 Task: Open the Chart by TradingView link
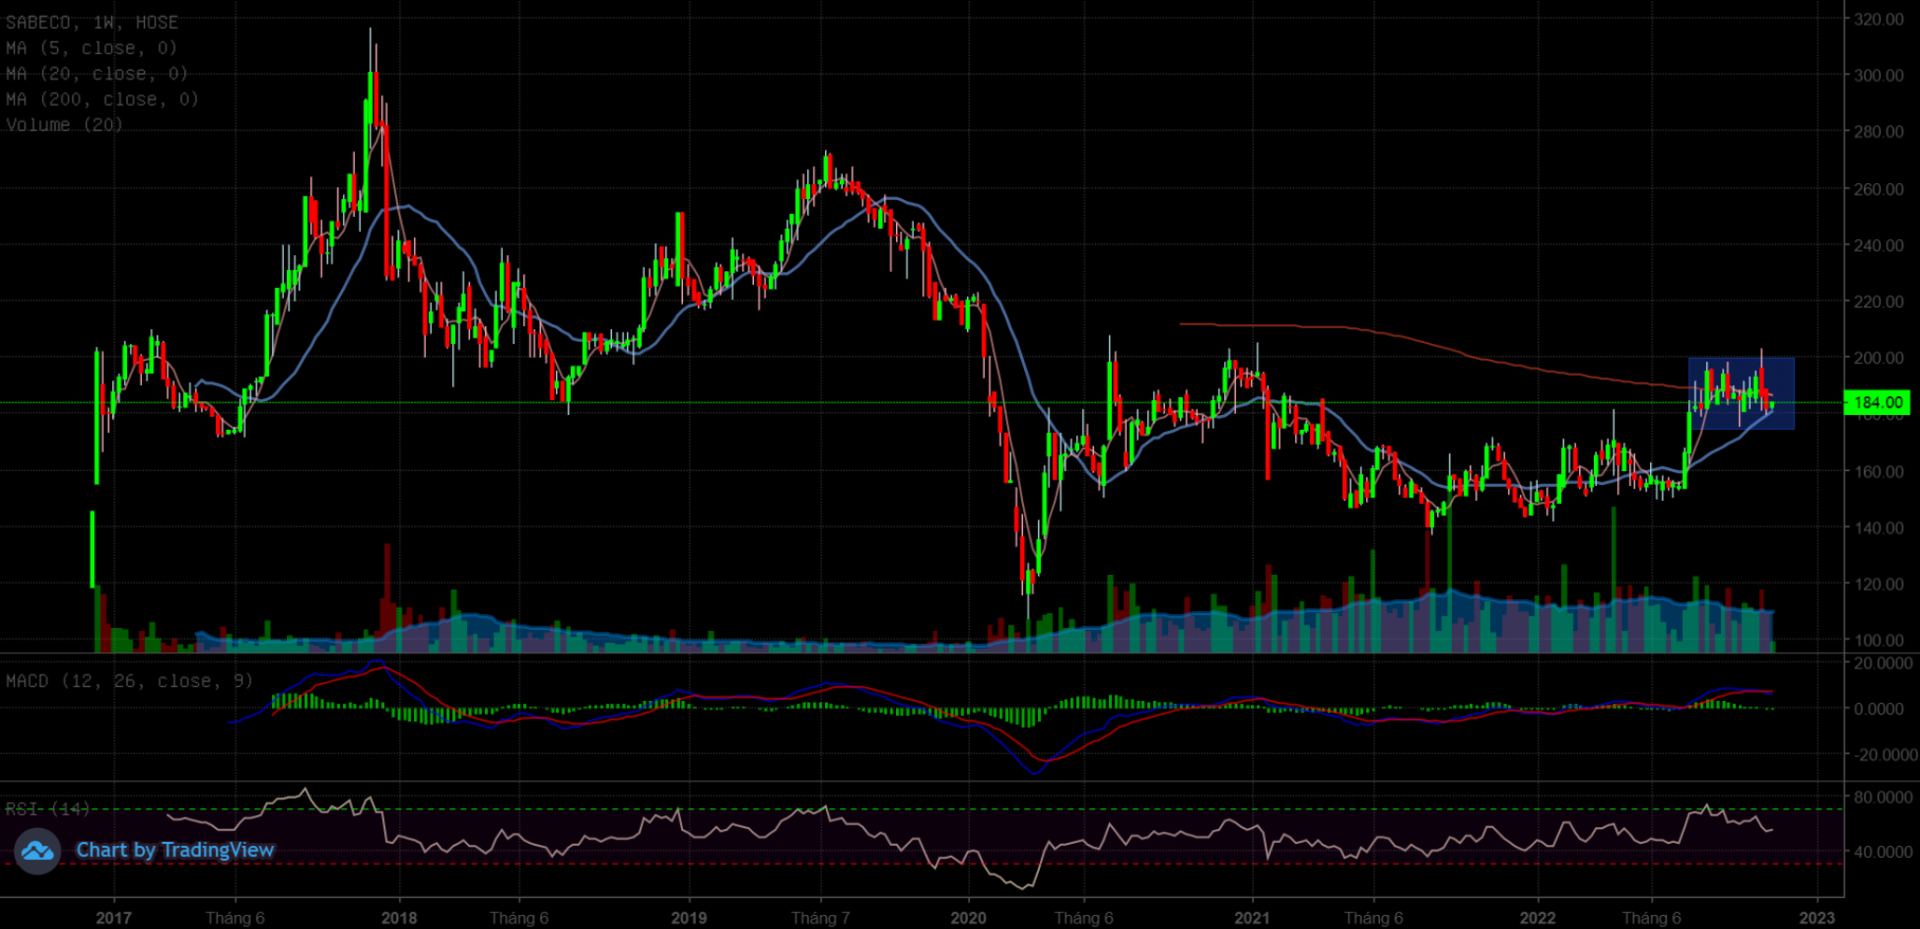click(x=175, y=850)
